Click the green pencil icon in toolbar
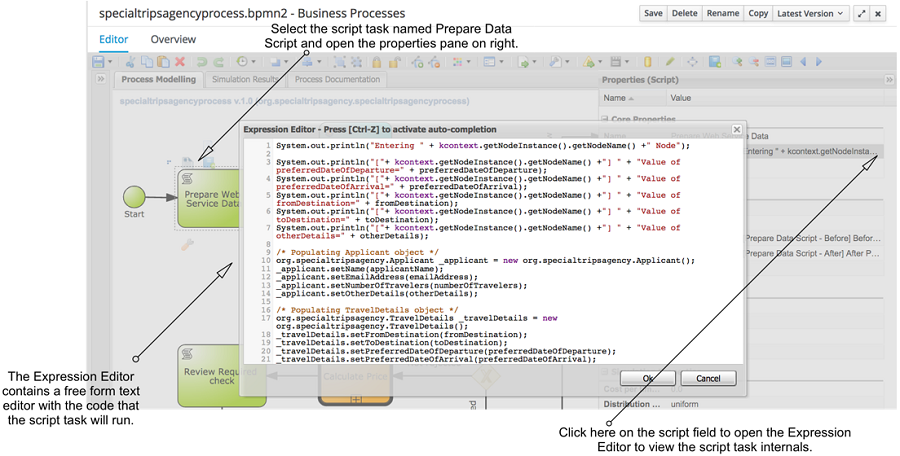Screen dimensions: 900x456 click(x=670, y=62)
